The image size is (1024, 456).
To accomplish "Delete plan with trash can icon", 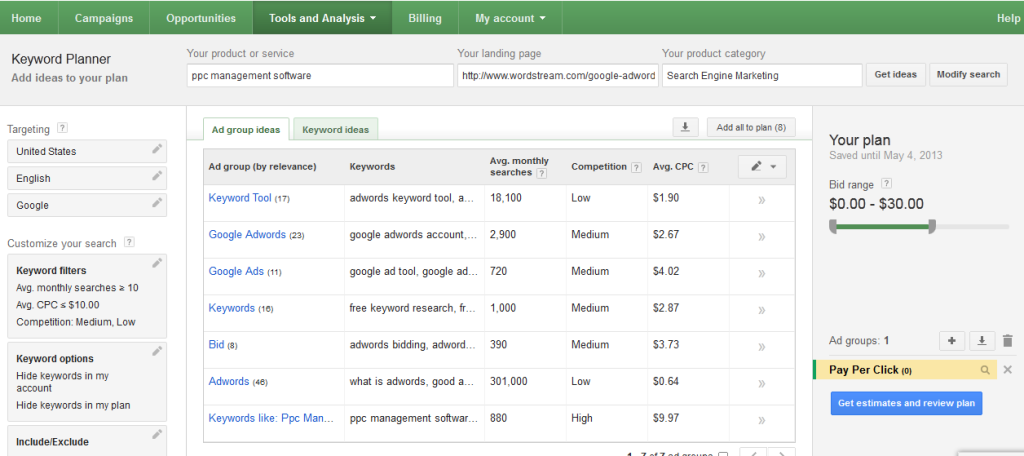I will [1008, 340].
